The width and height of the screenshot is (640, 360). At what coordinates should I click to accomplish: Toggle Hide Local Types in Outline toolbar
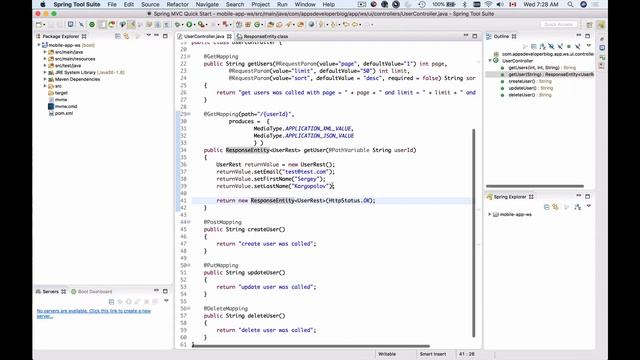[x=578, y=46]
